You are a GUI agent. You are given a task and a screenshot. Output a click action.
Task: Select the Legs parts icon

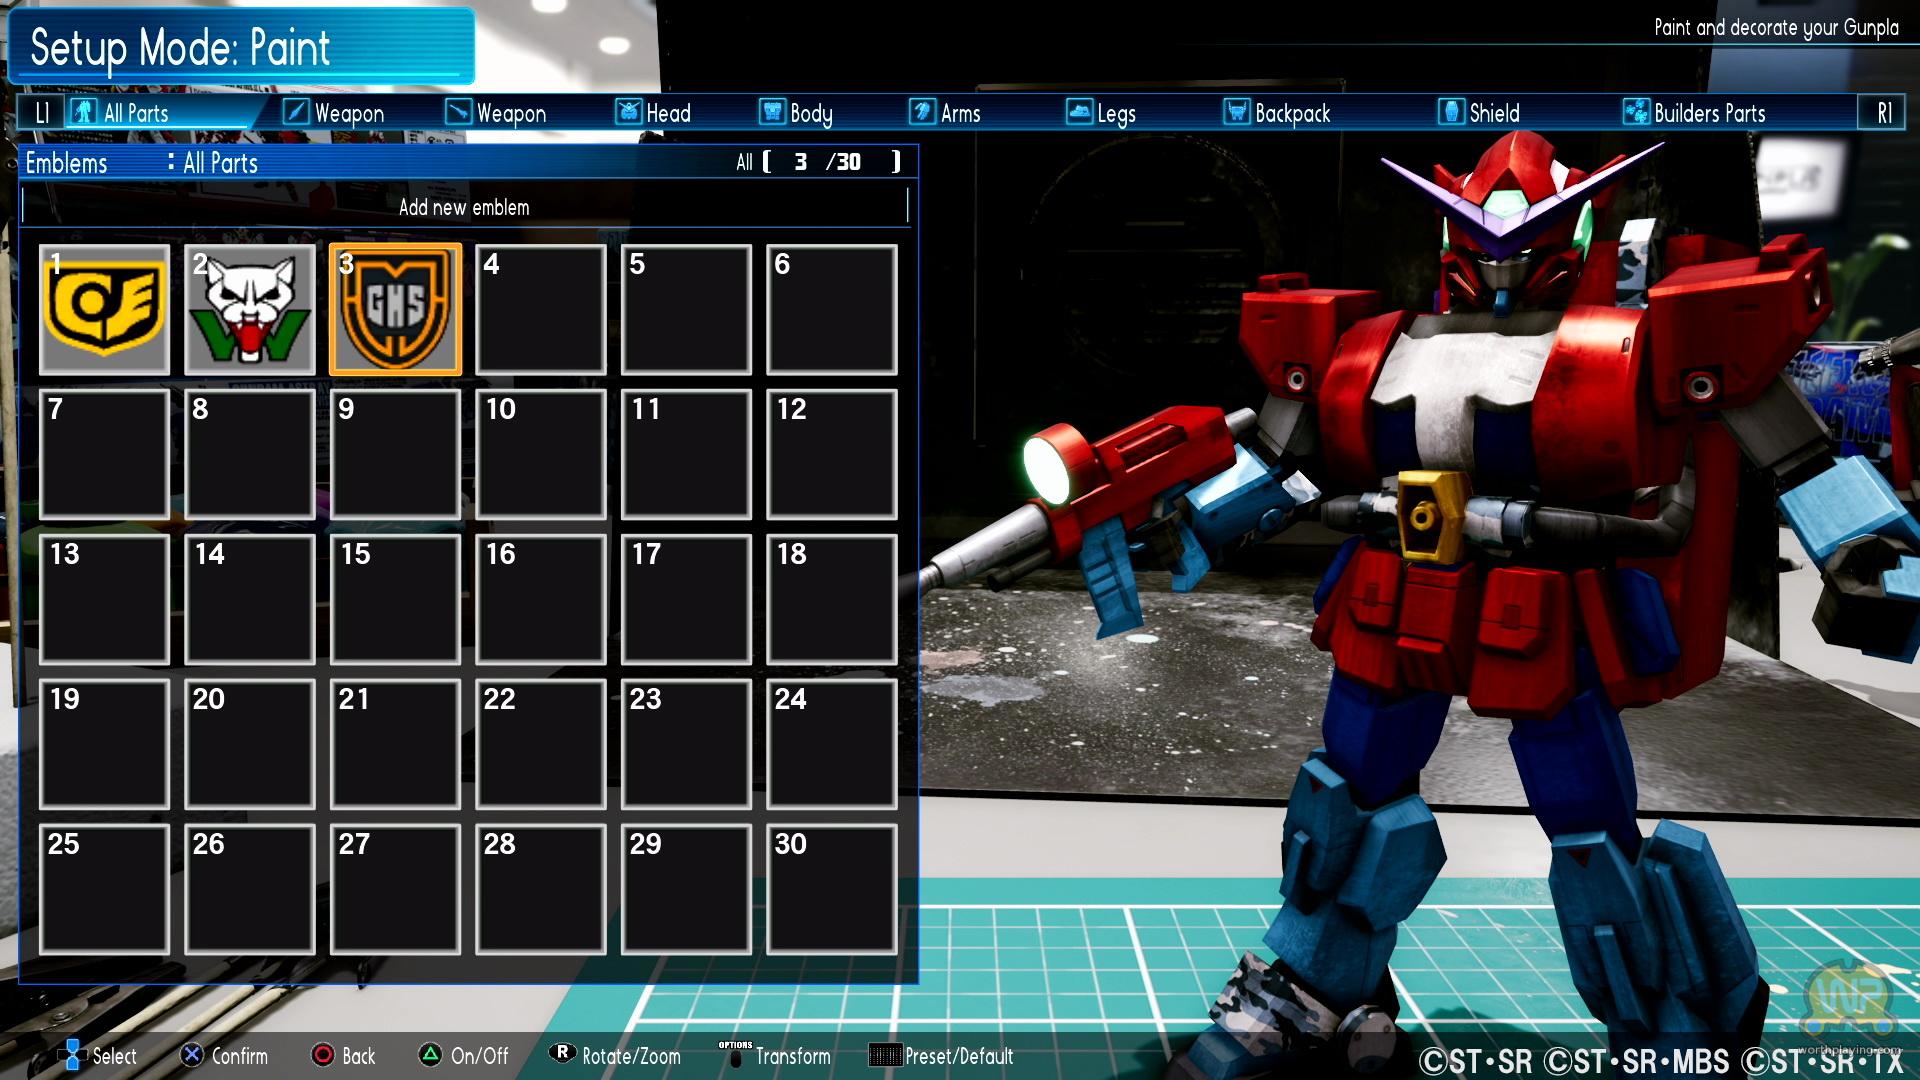tap(1079, 112)
